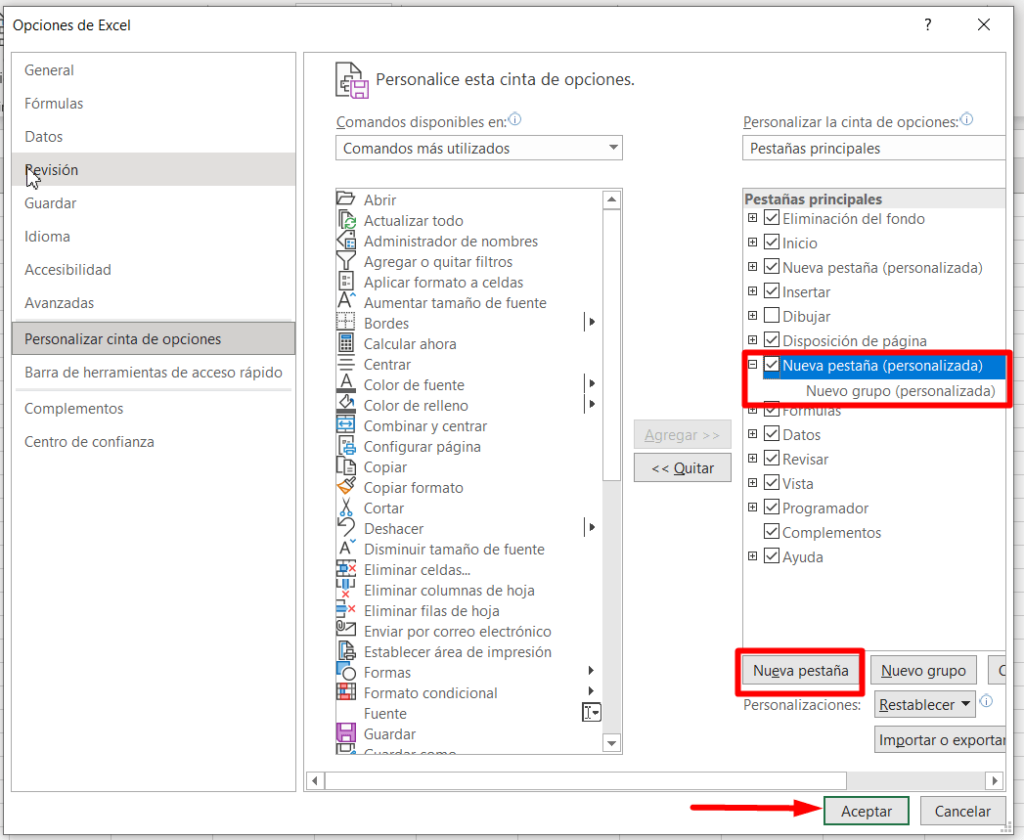
Task: Click the Aceptar button
Action: (x=866, y=811)
